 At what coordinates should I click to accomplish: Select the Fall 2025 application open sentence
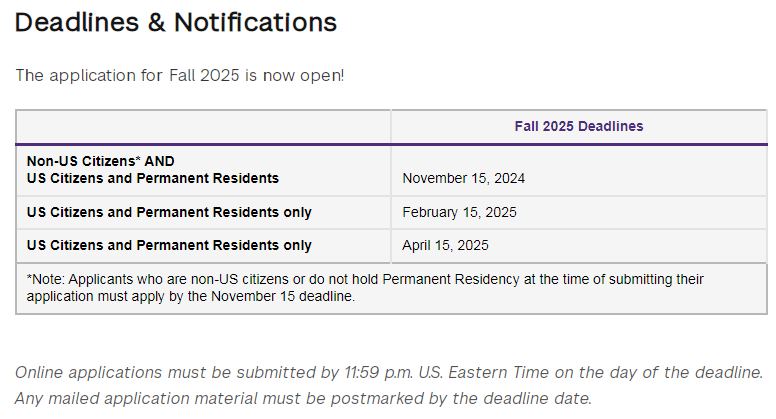click(180, 76)
